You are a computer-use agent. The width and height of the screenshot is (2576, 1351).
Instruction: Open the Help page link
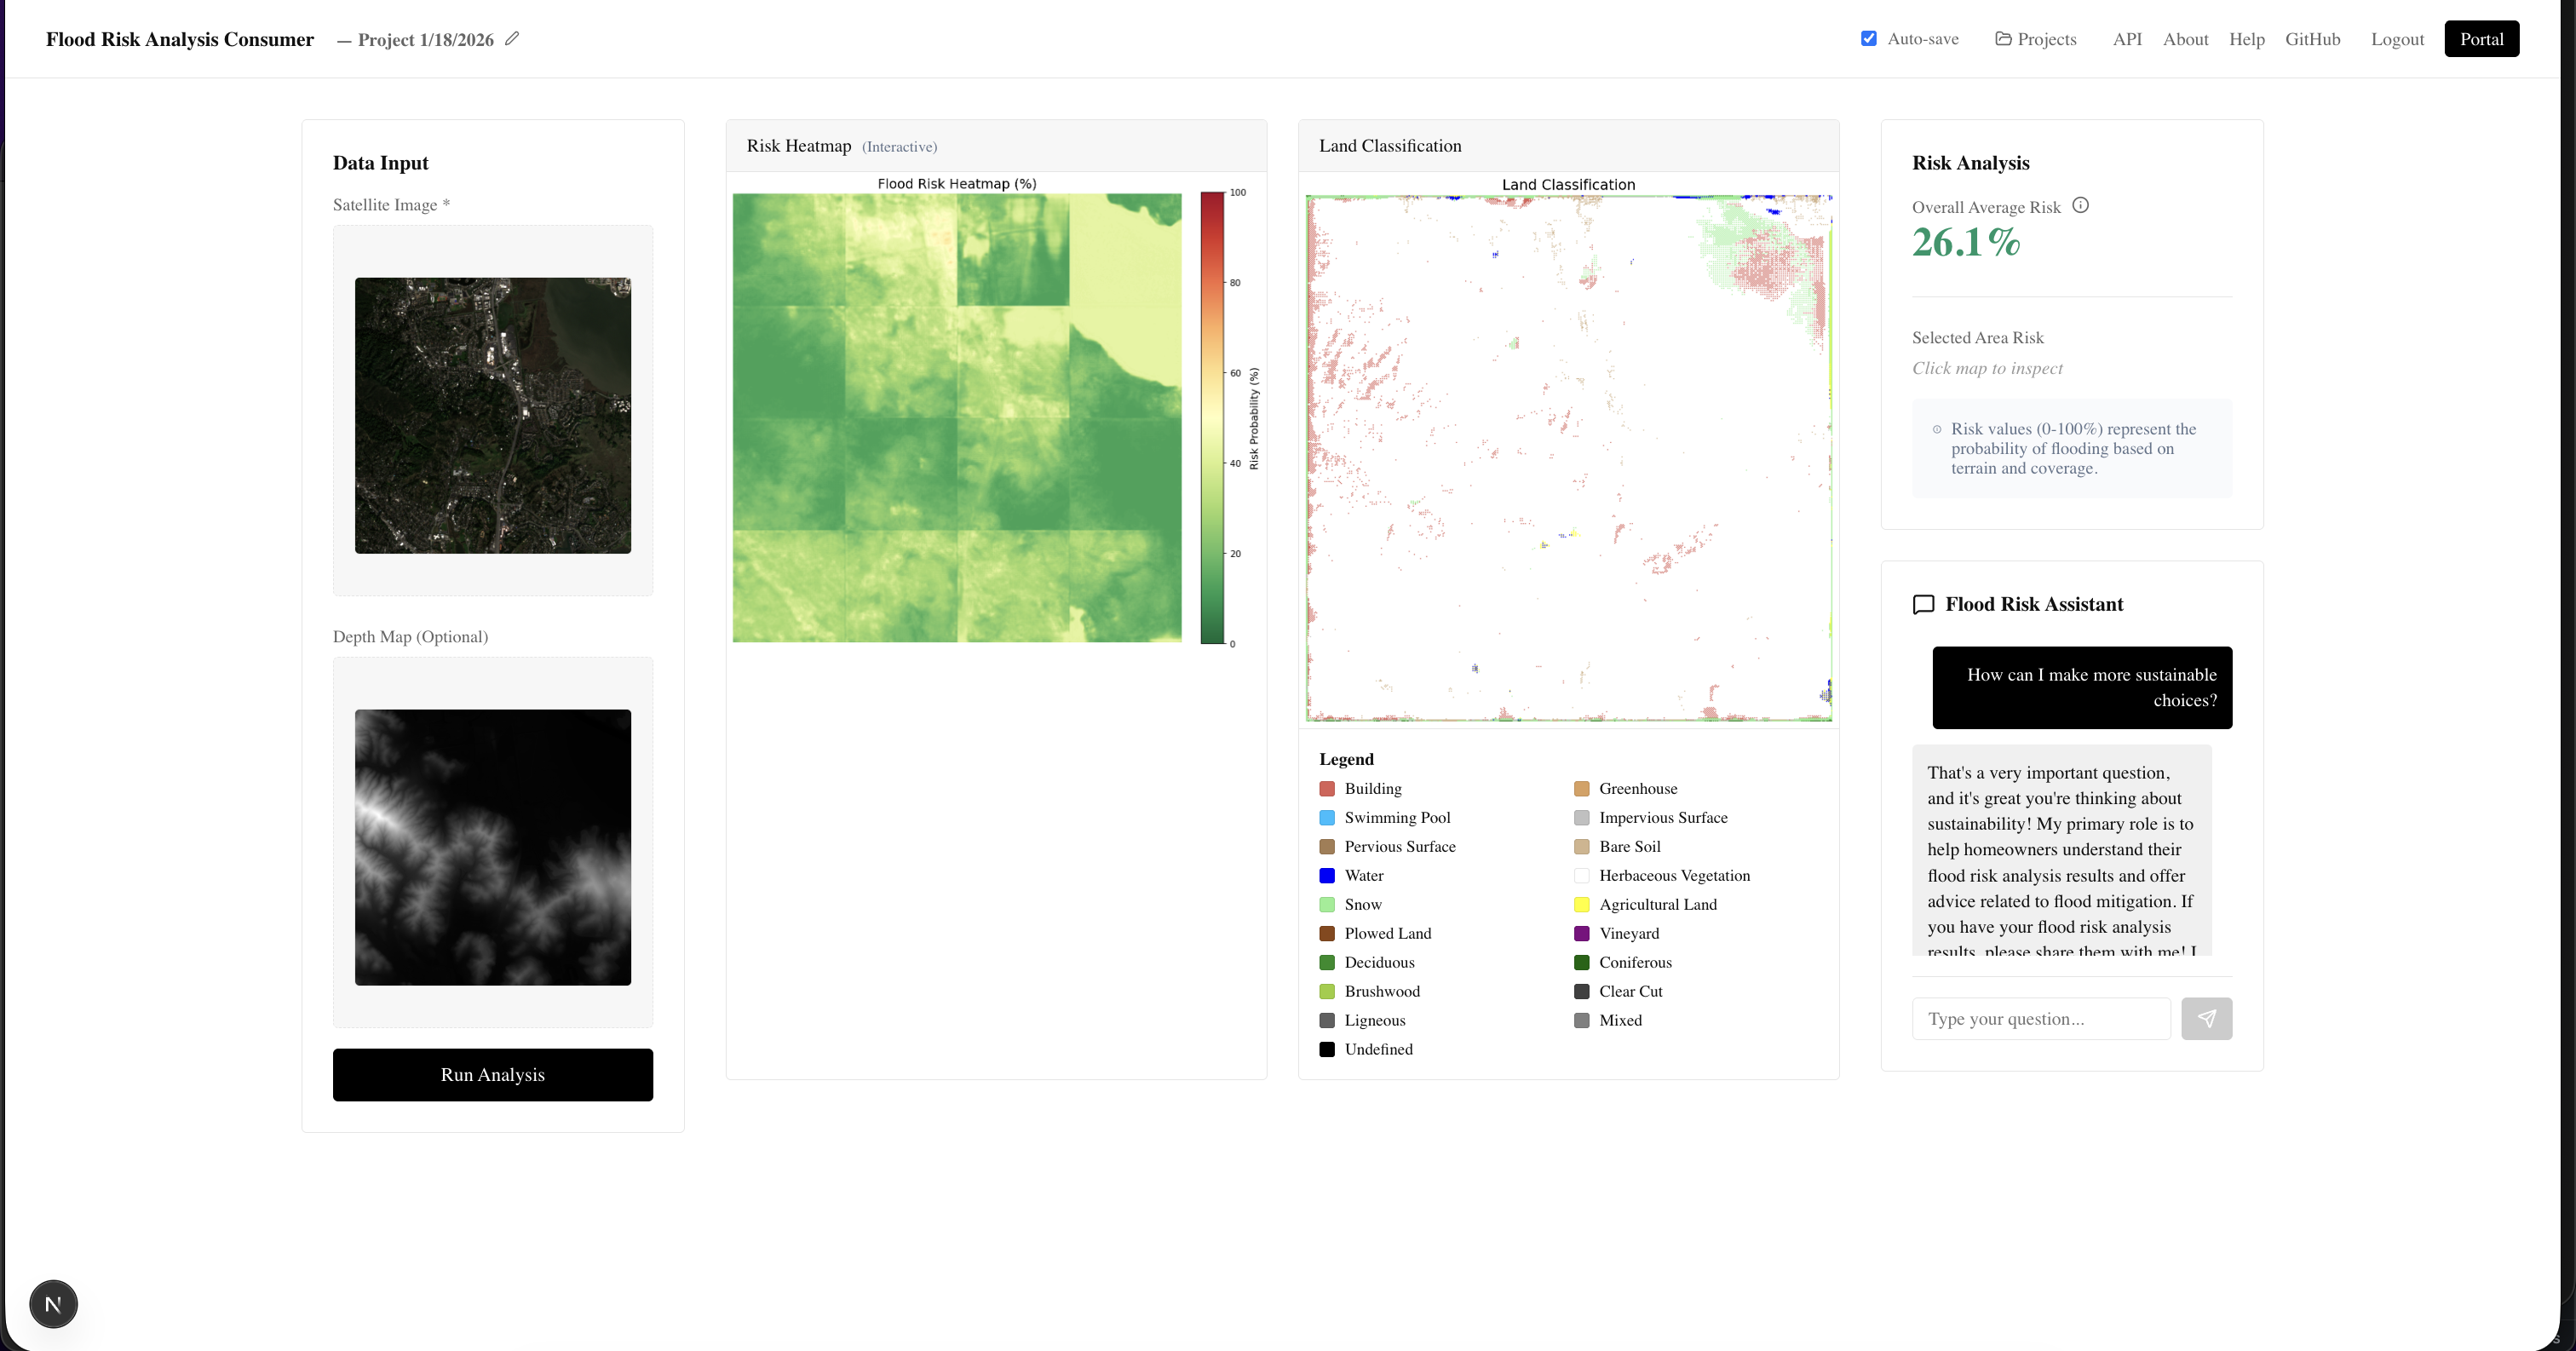click(2246, 39)
